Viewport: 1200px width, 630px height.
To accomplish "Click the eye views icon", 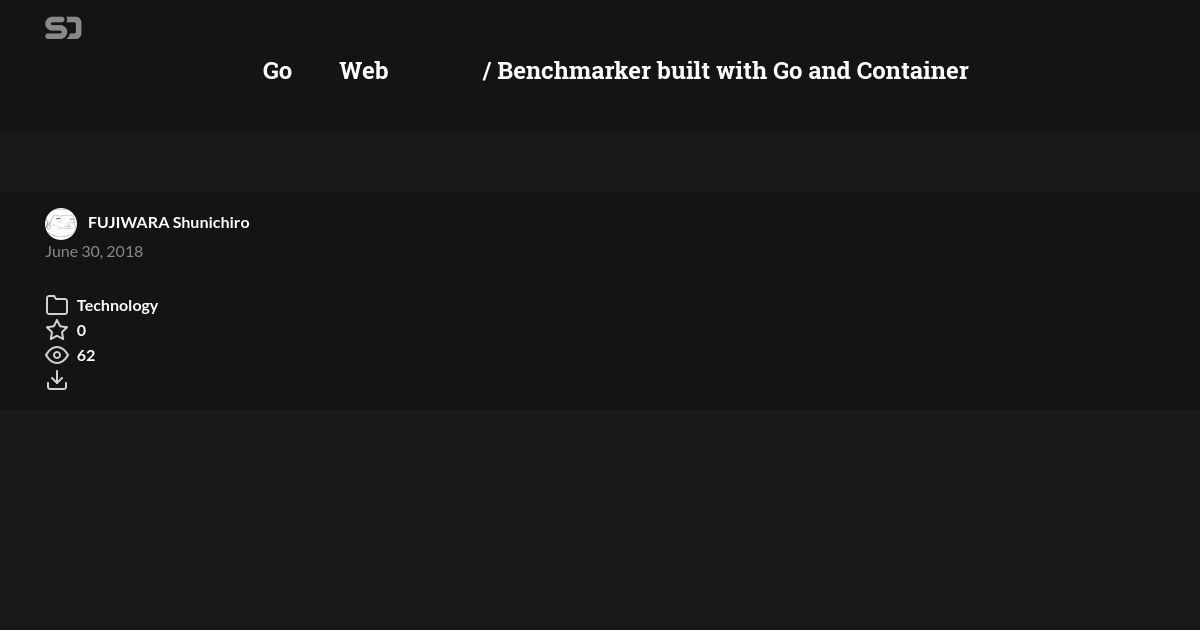I will pyautogui.click(x=57, y=355).
